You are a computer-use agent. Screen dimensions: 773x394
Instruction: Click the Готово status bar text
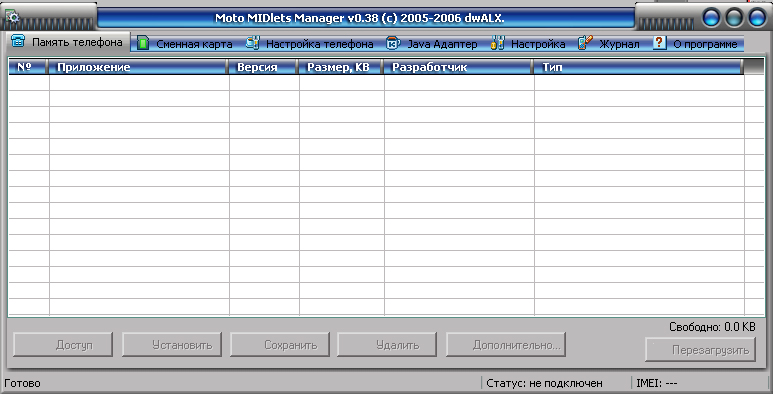23,383
